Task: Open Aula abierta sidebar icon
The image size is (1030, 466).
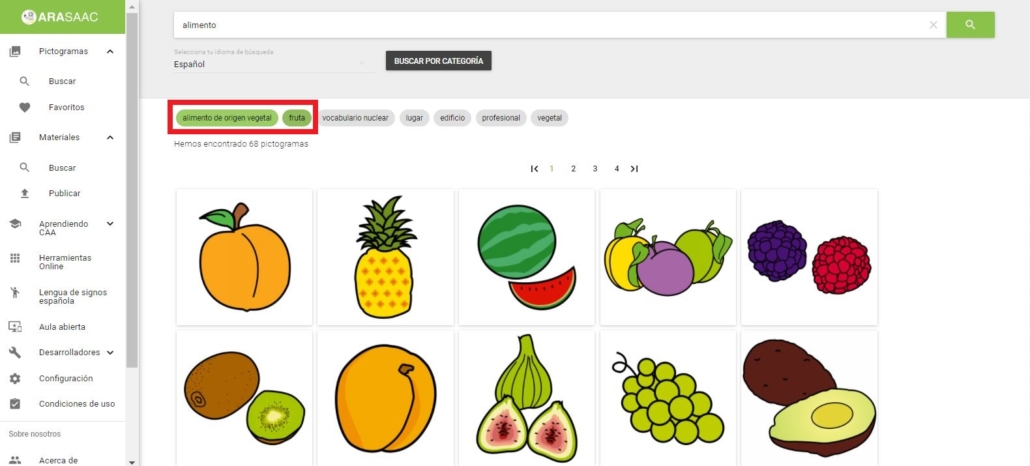Action: 15,327
